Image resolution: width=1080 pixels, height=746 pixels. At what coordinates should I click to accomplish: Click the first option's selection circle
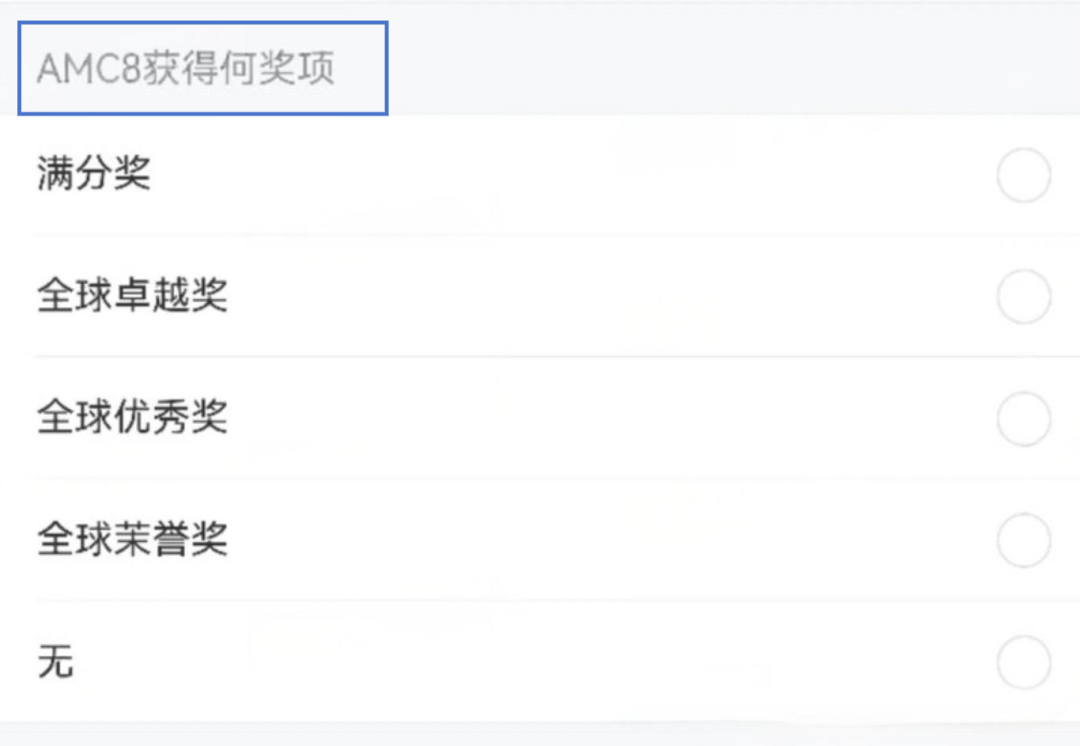1025,173
